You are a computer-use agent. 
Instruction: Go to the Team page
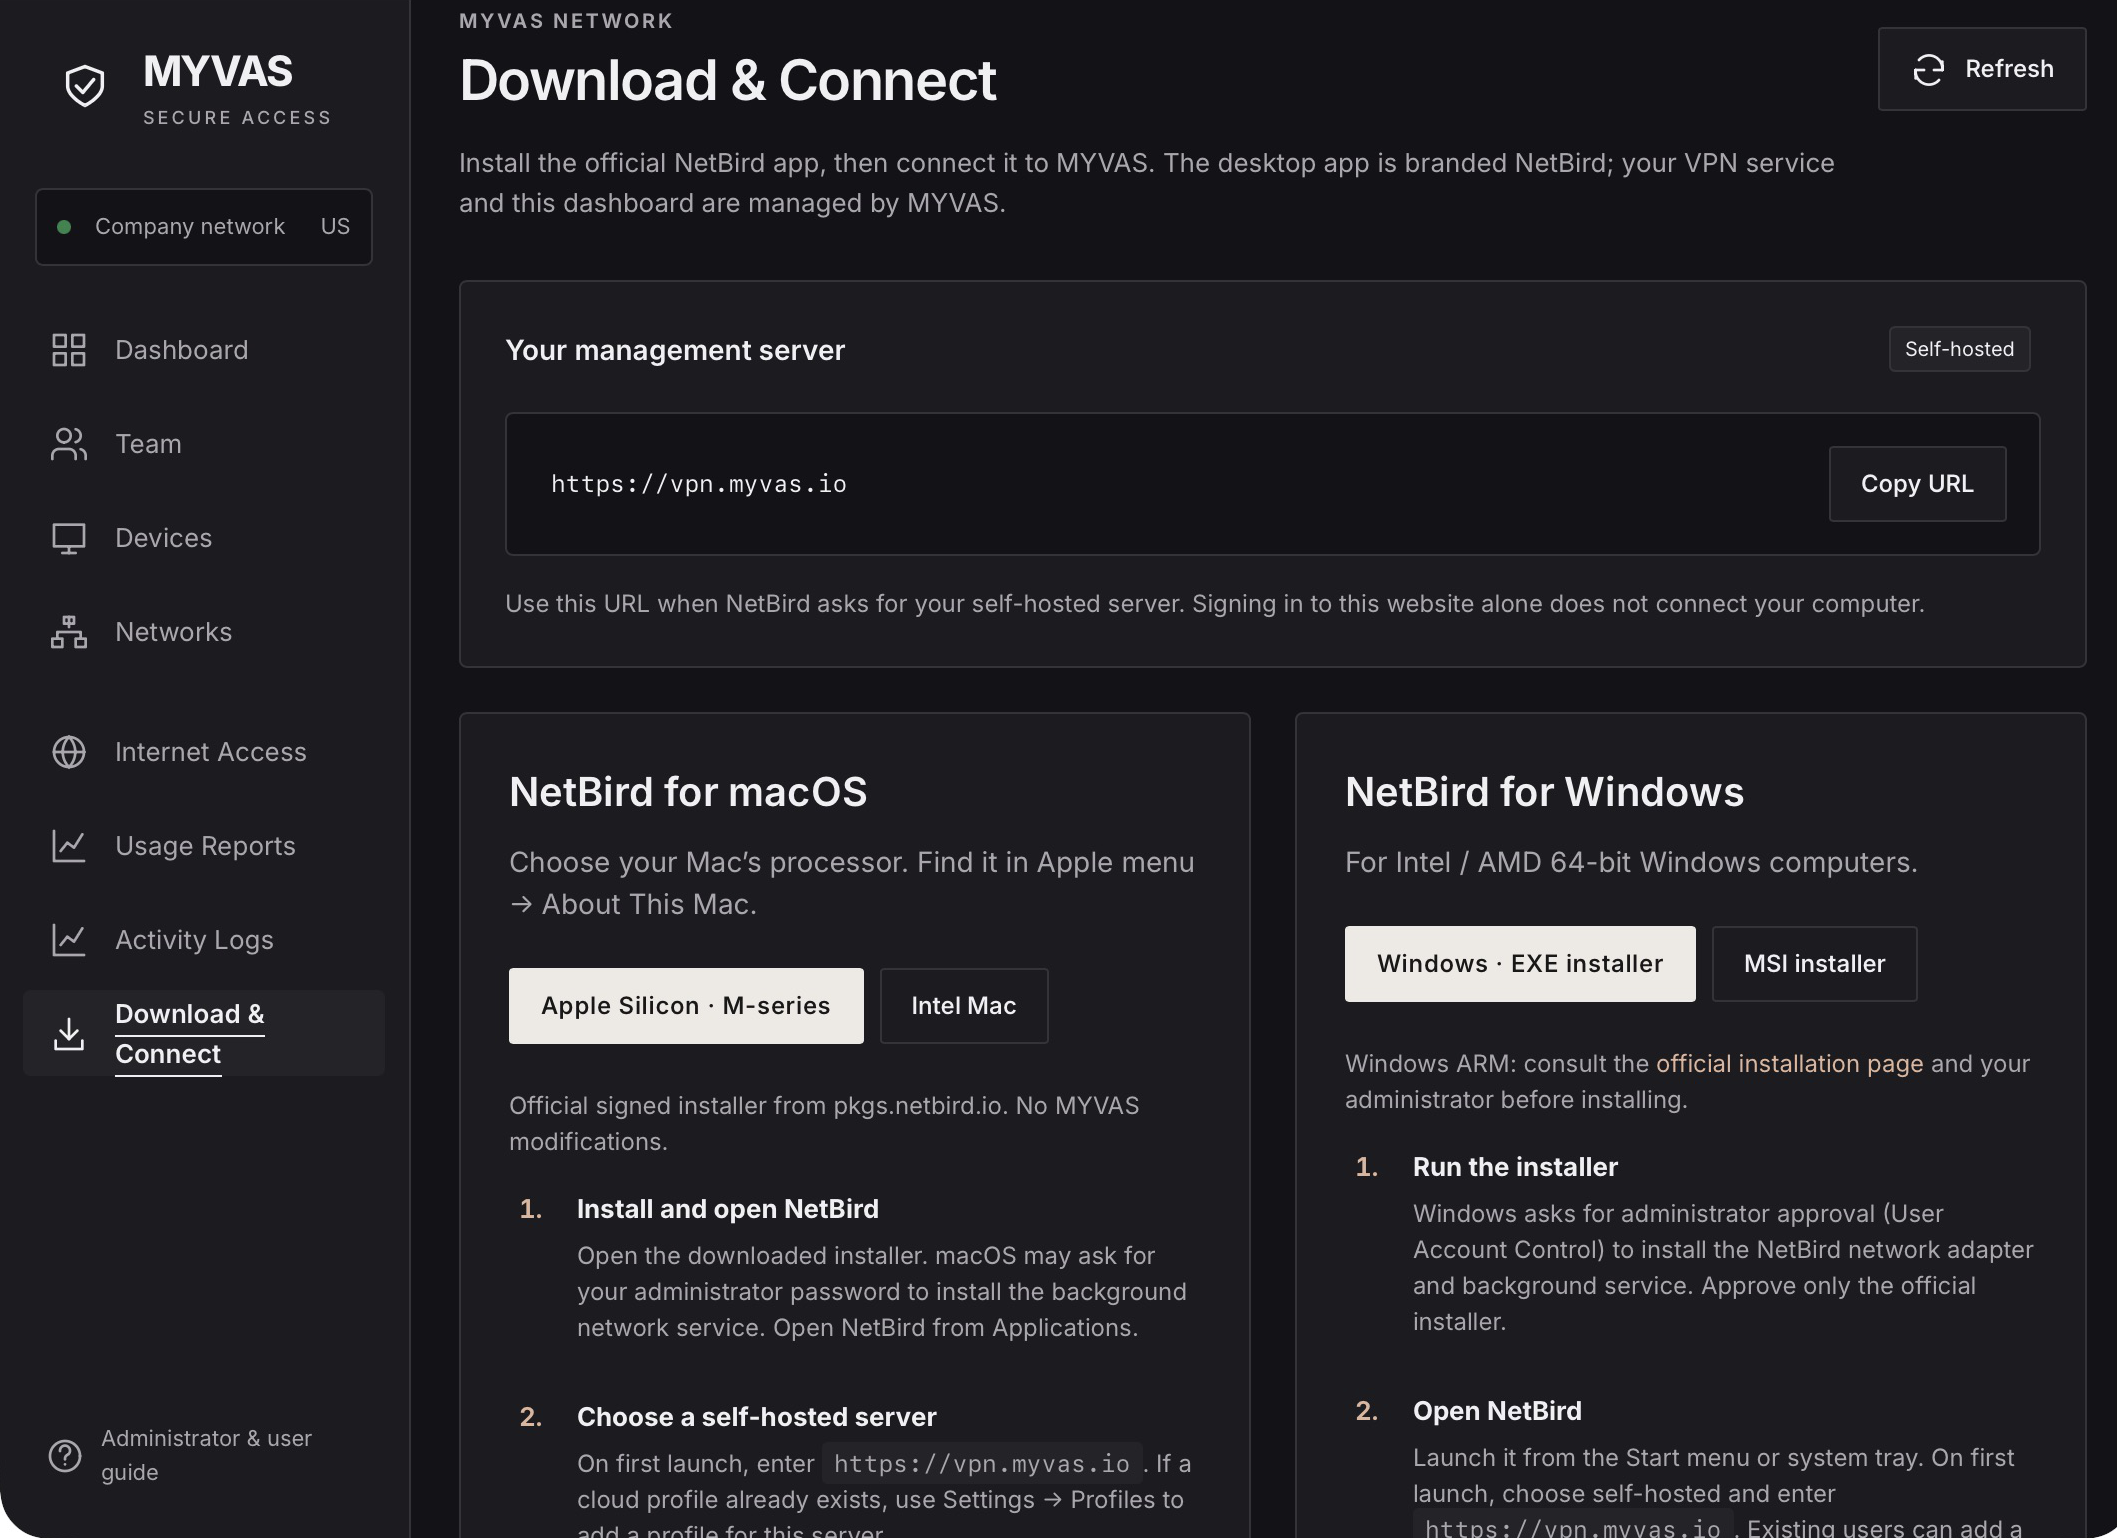(x=148, y=444)
